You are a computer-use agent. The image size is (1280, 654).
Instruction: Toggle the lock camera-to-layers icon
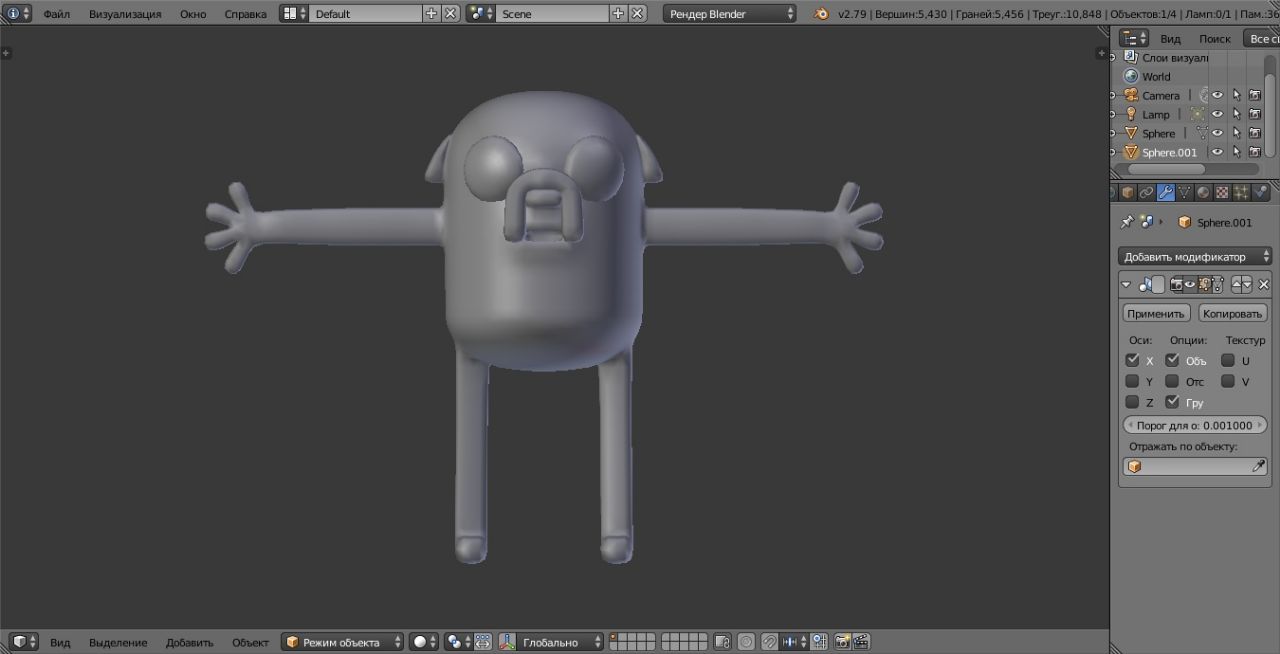(722, 642)
